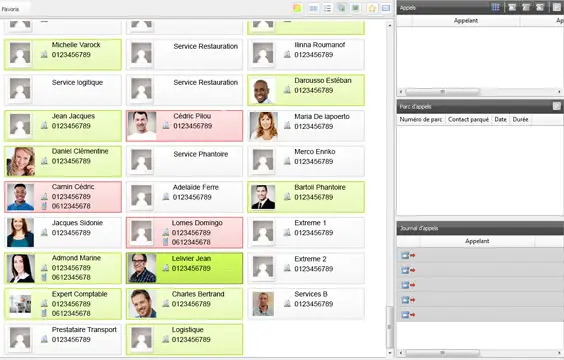Click Contact parqué column header

pyautogui.click(x=468, y=119)
